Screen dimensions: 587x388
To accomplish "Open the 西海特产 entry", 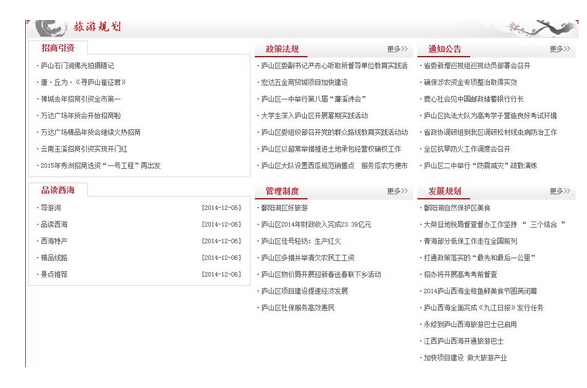I will tap(54, 241).
